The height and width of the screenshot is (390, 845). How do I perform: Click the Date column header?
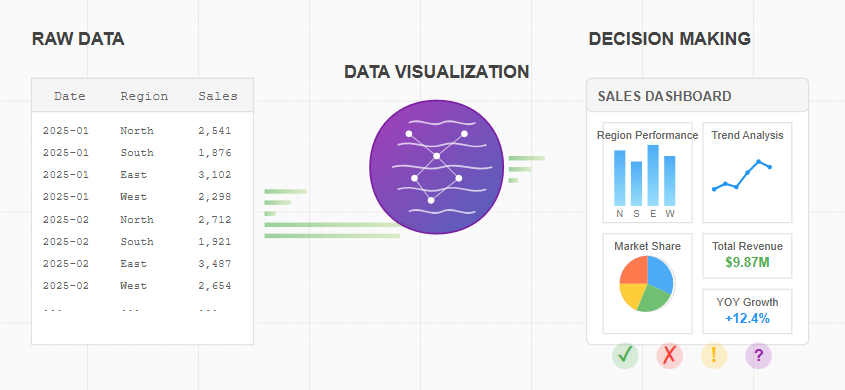[70, 96]
